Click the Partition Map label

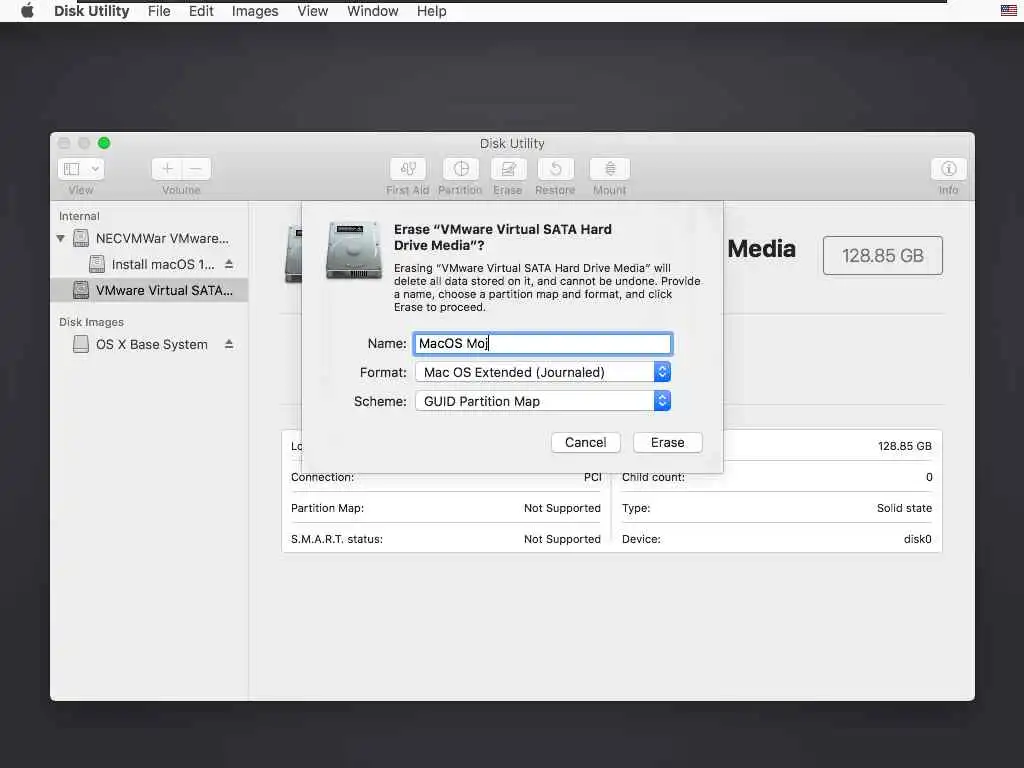pos(327,508)
